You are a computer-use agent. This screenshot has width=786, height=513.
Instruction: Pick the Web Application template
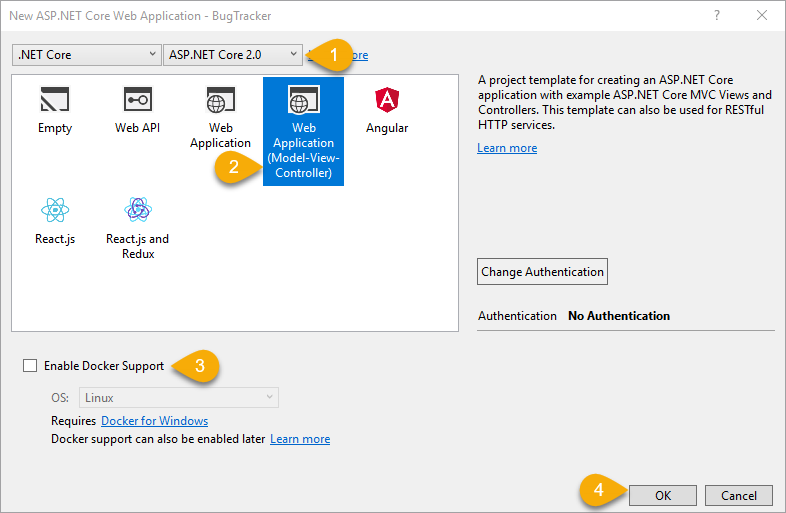coord(221,118)
